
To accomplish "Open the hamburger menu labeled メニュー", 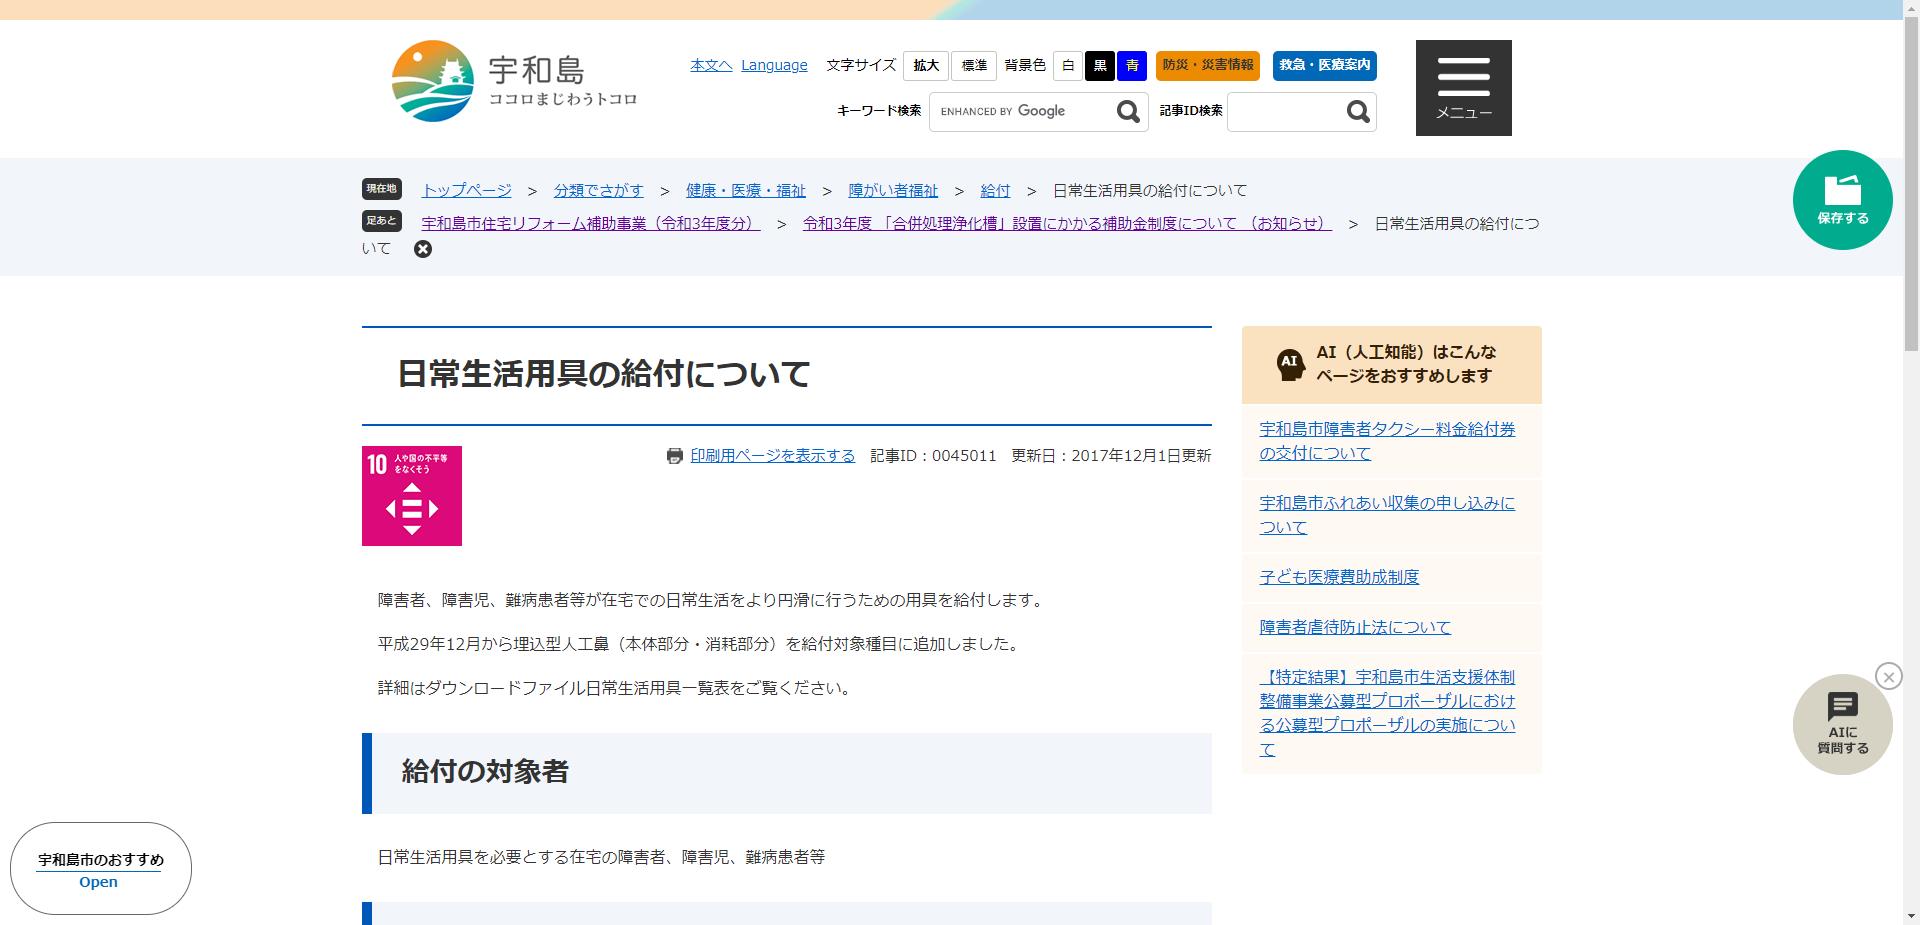I will [x=1463, y=86].
